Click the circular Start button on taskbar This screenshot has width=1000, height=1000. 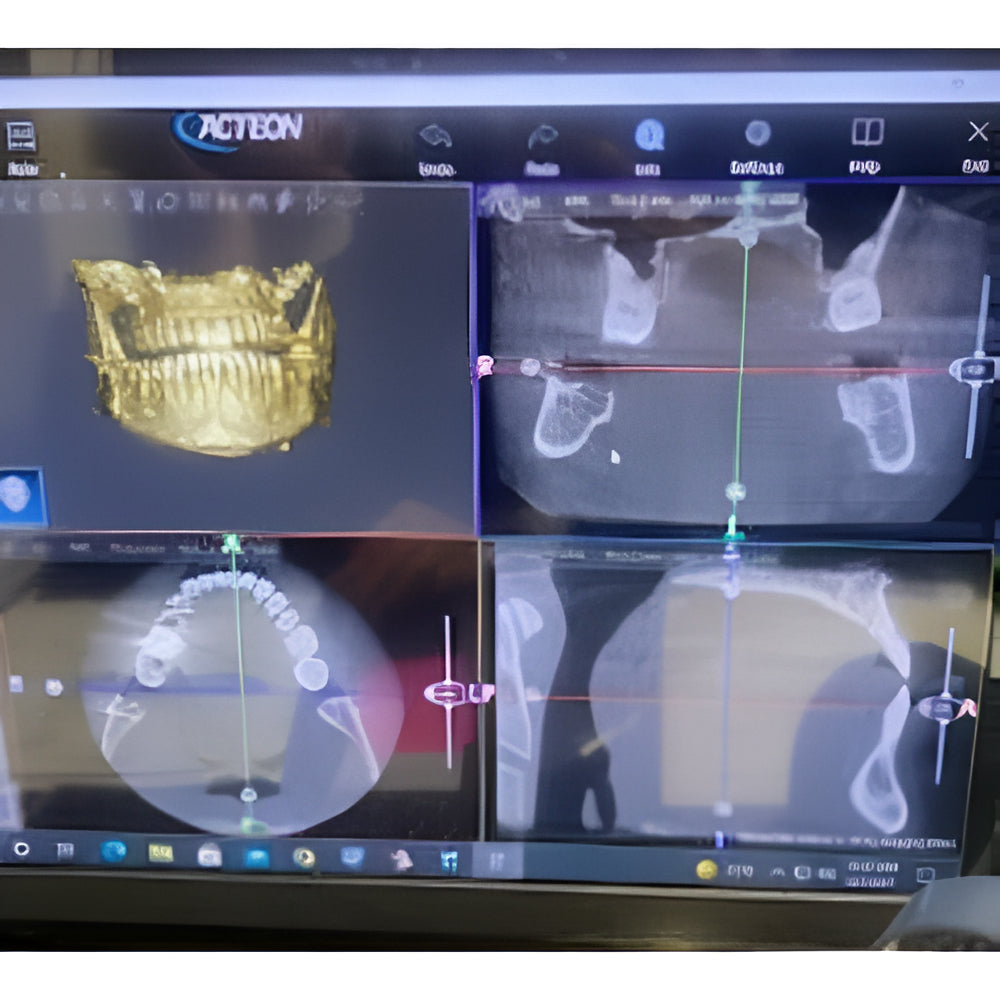[x=20, y=850]
